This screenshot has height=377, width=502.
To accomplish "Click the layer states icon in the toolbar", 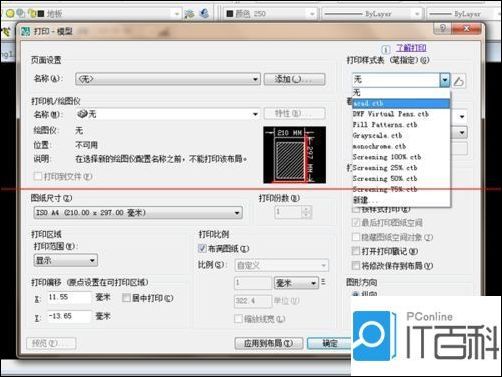I will [x=204, y=13].
